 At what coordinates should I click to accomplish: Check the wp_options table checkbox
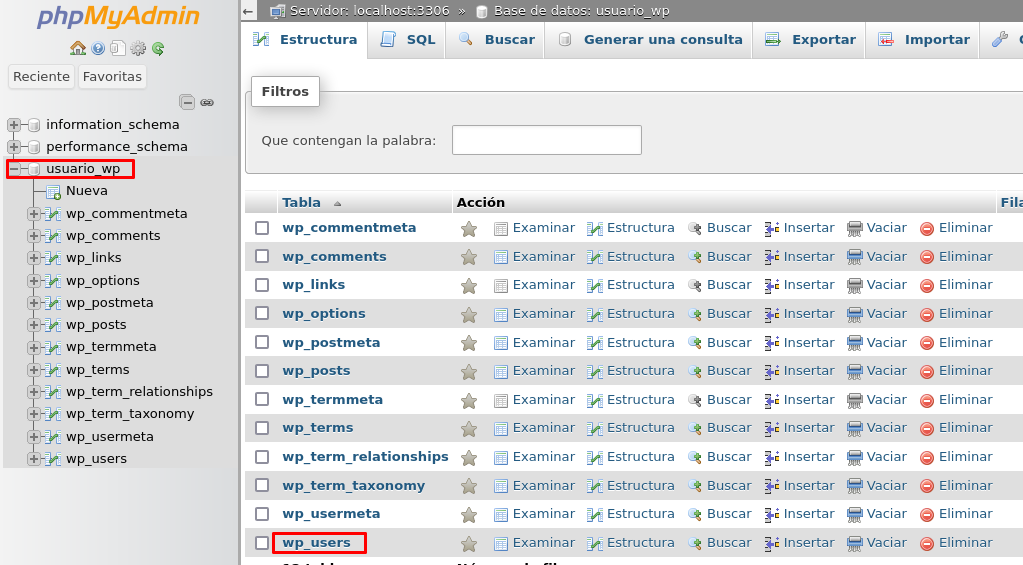pos(262,313)
